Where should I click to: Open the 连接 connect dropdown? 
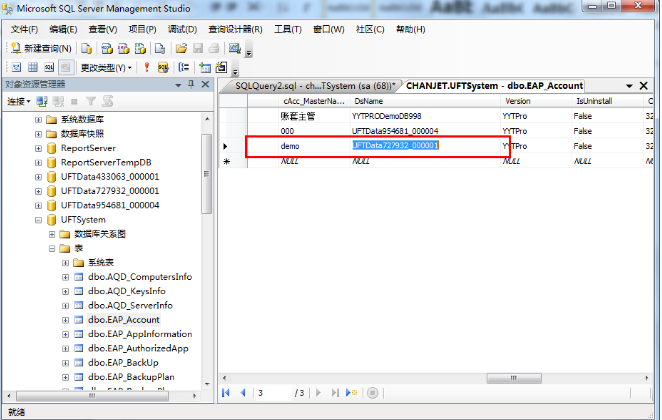pos(19,101)
